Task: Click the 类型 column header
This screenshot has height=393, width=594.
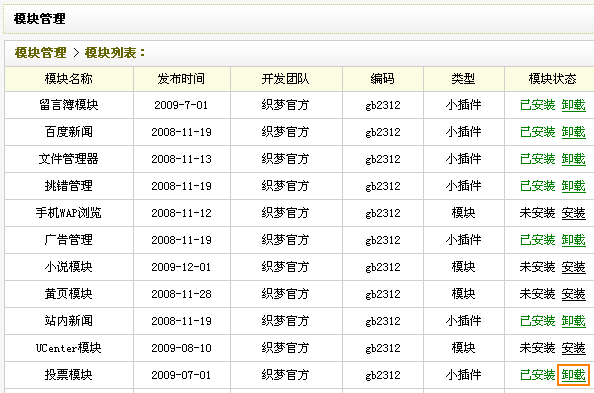Action: pyautogui.click(x=463, y=79)
